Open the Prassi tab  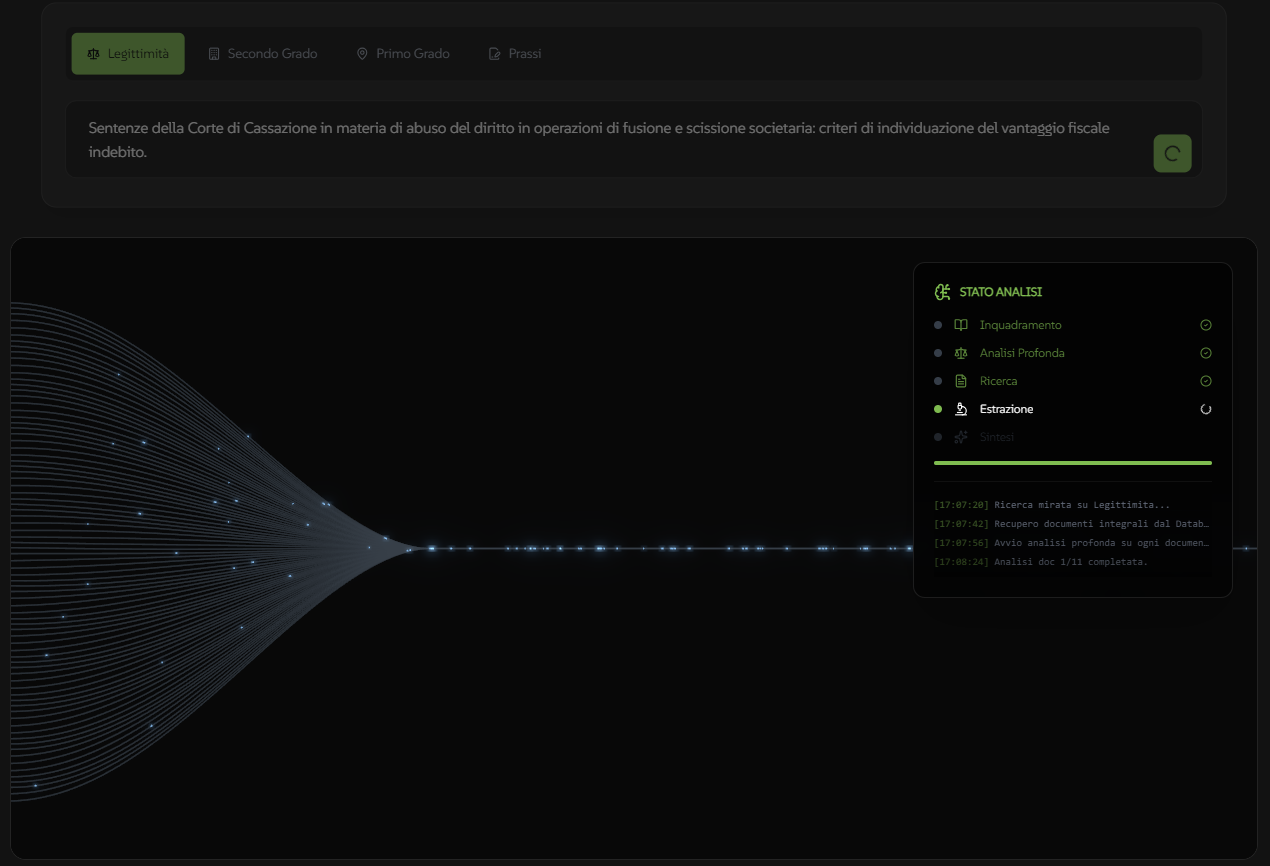pos(515,54)
